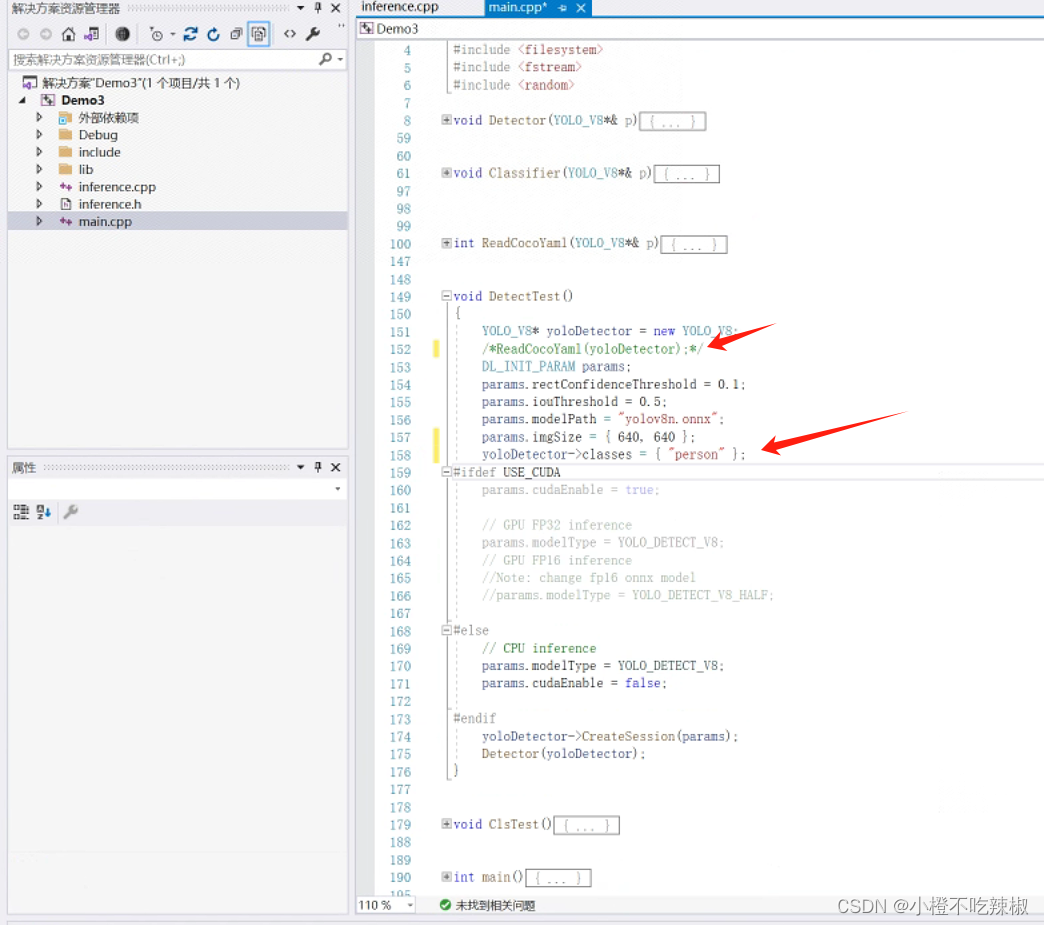The width and height of the screenshot is (1044, 925).
Task: Open the 110 % zoom dropdown
Action: point(410,905)
